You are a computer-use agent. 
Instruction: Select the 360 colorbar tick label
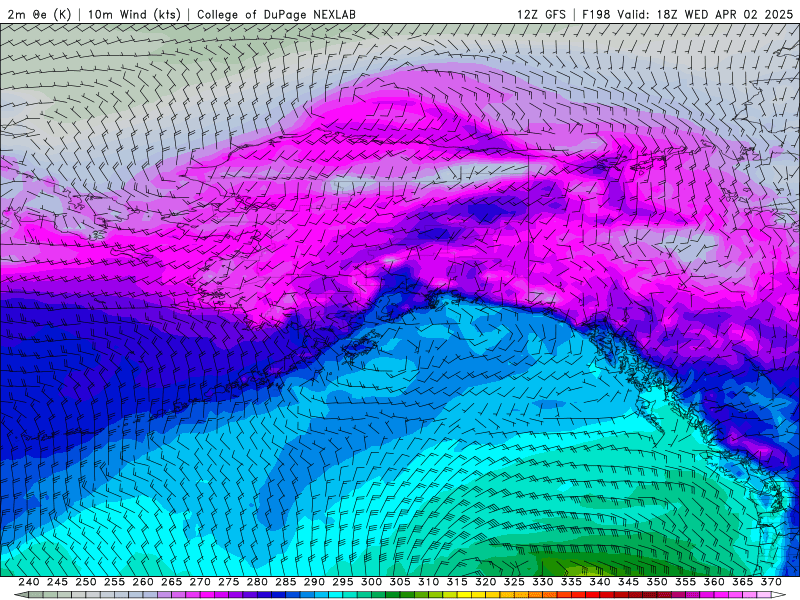(x=714, y=582)
